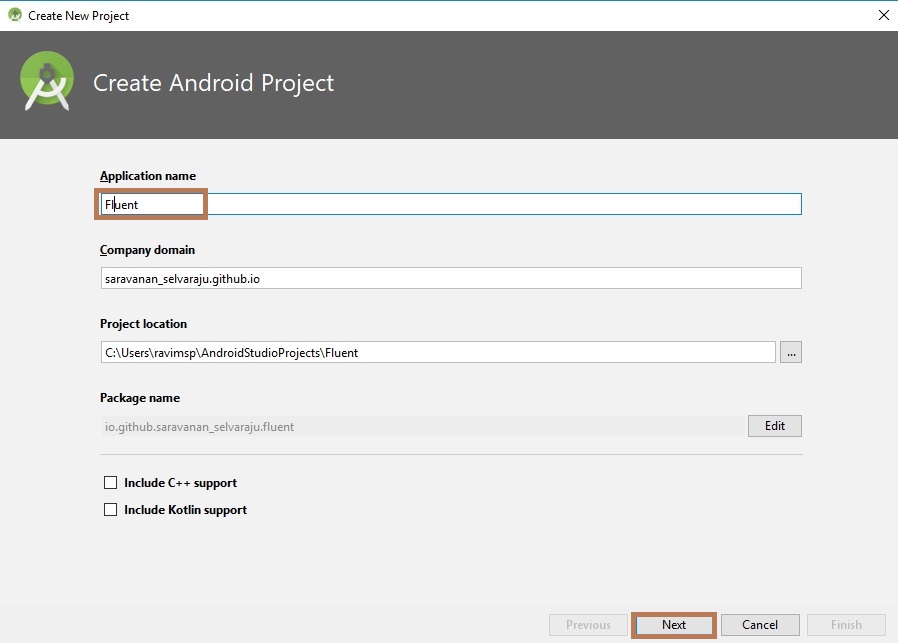The width and height of the screenshot is (898, 643).
Task: Click into the Project location path field
Action: (x=438, y=352)
